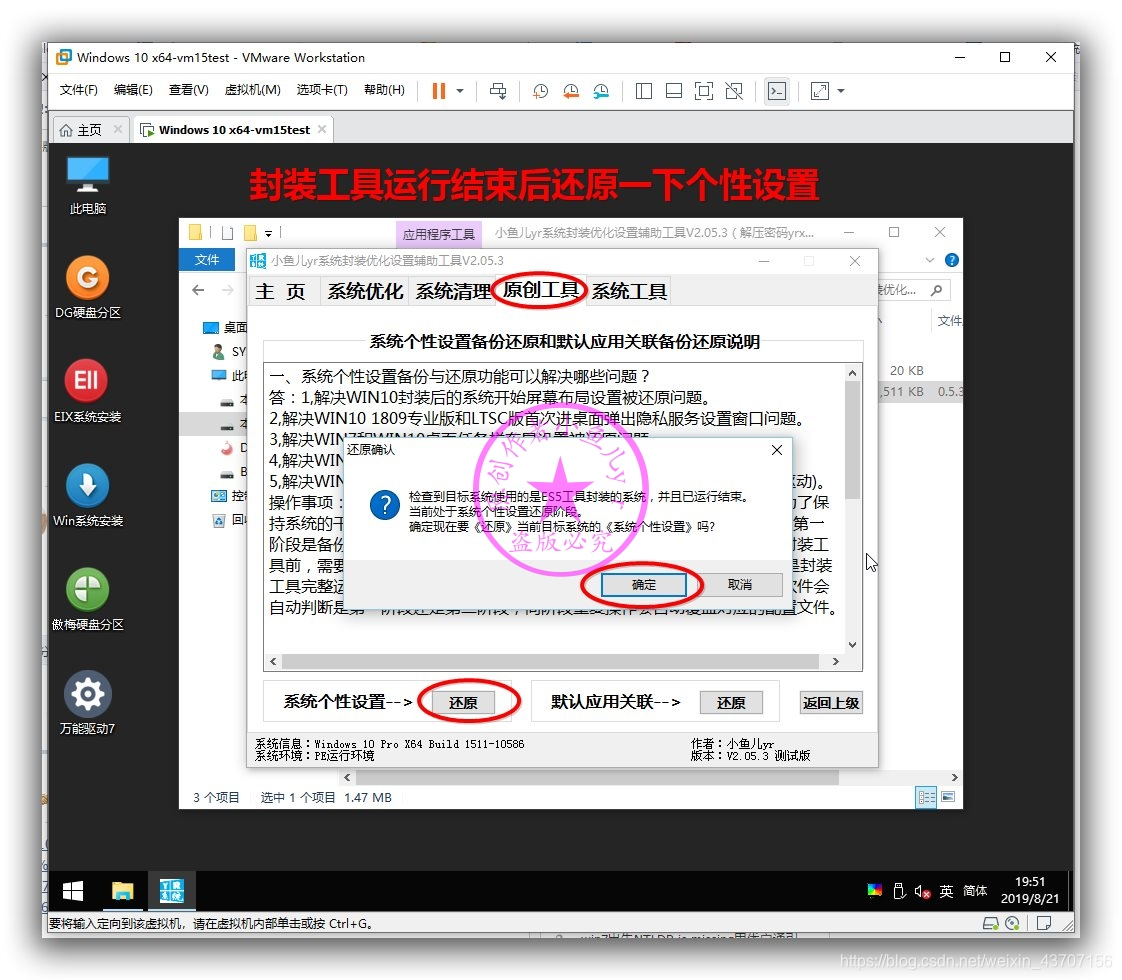The image size is (1122, 980).
Task: Open Quick Access Toolbar dropdown in Explorer
Action: pos(268,233)
